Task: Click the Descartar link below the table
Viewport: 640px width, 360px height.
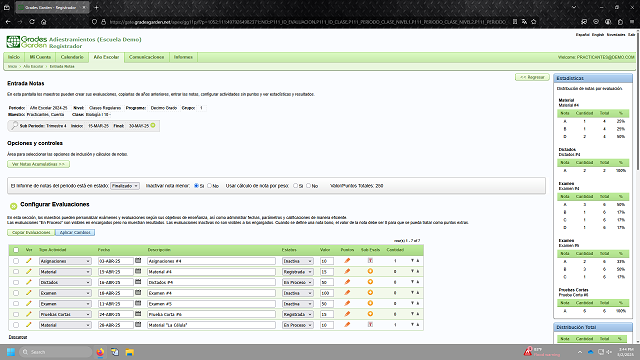Action: [x=18, y=337]
